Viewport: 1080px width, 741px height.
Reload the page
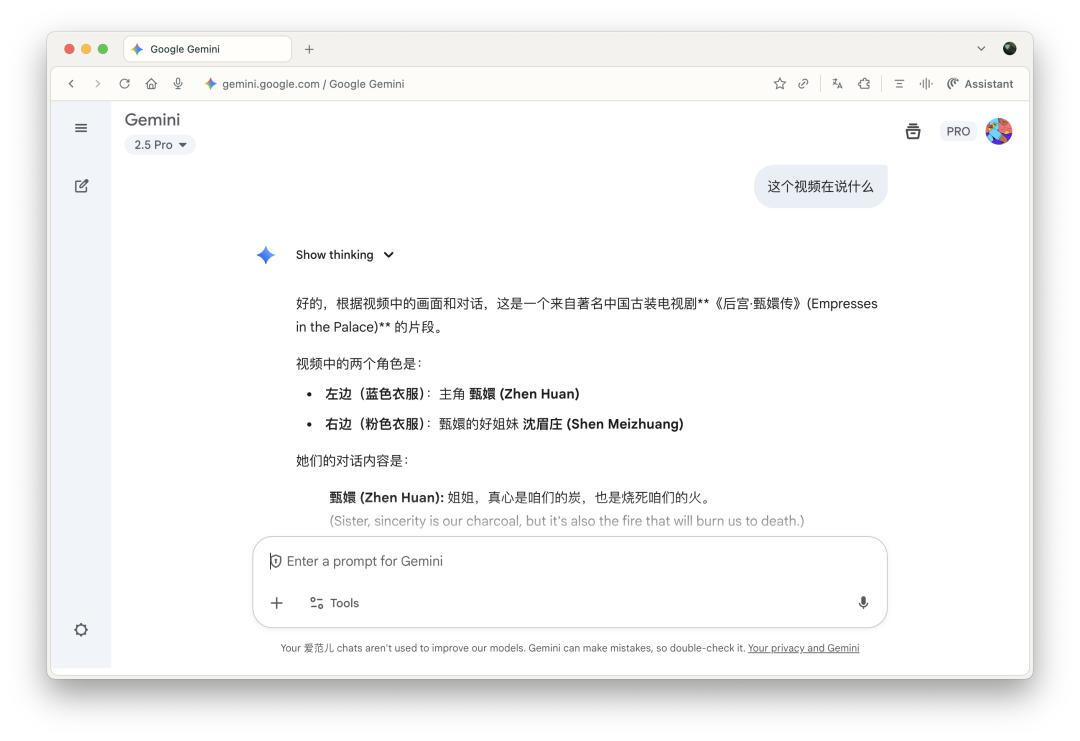pyautogui.click(x=124, y=84)
